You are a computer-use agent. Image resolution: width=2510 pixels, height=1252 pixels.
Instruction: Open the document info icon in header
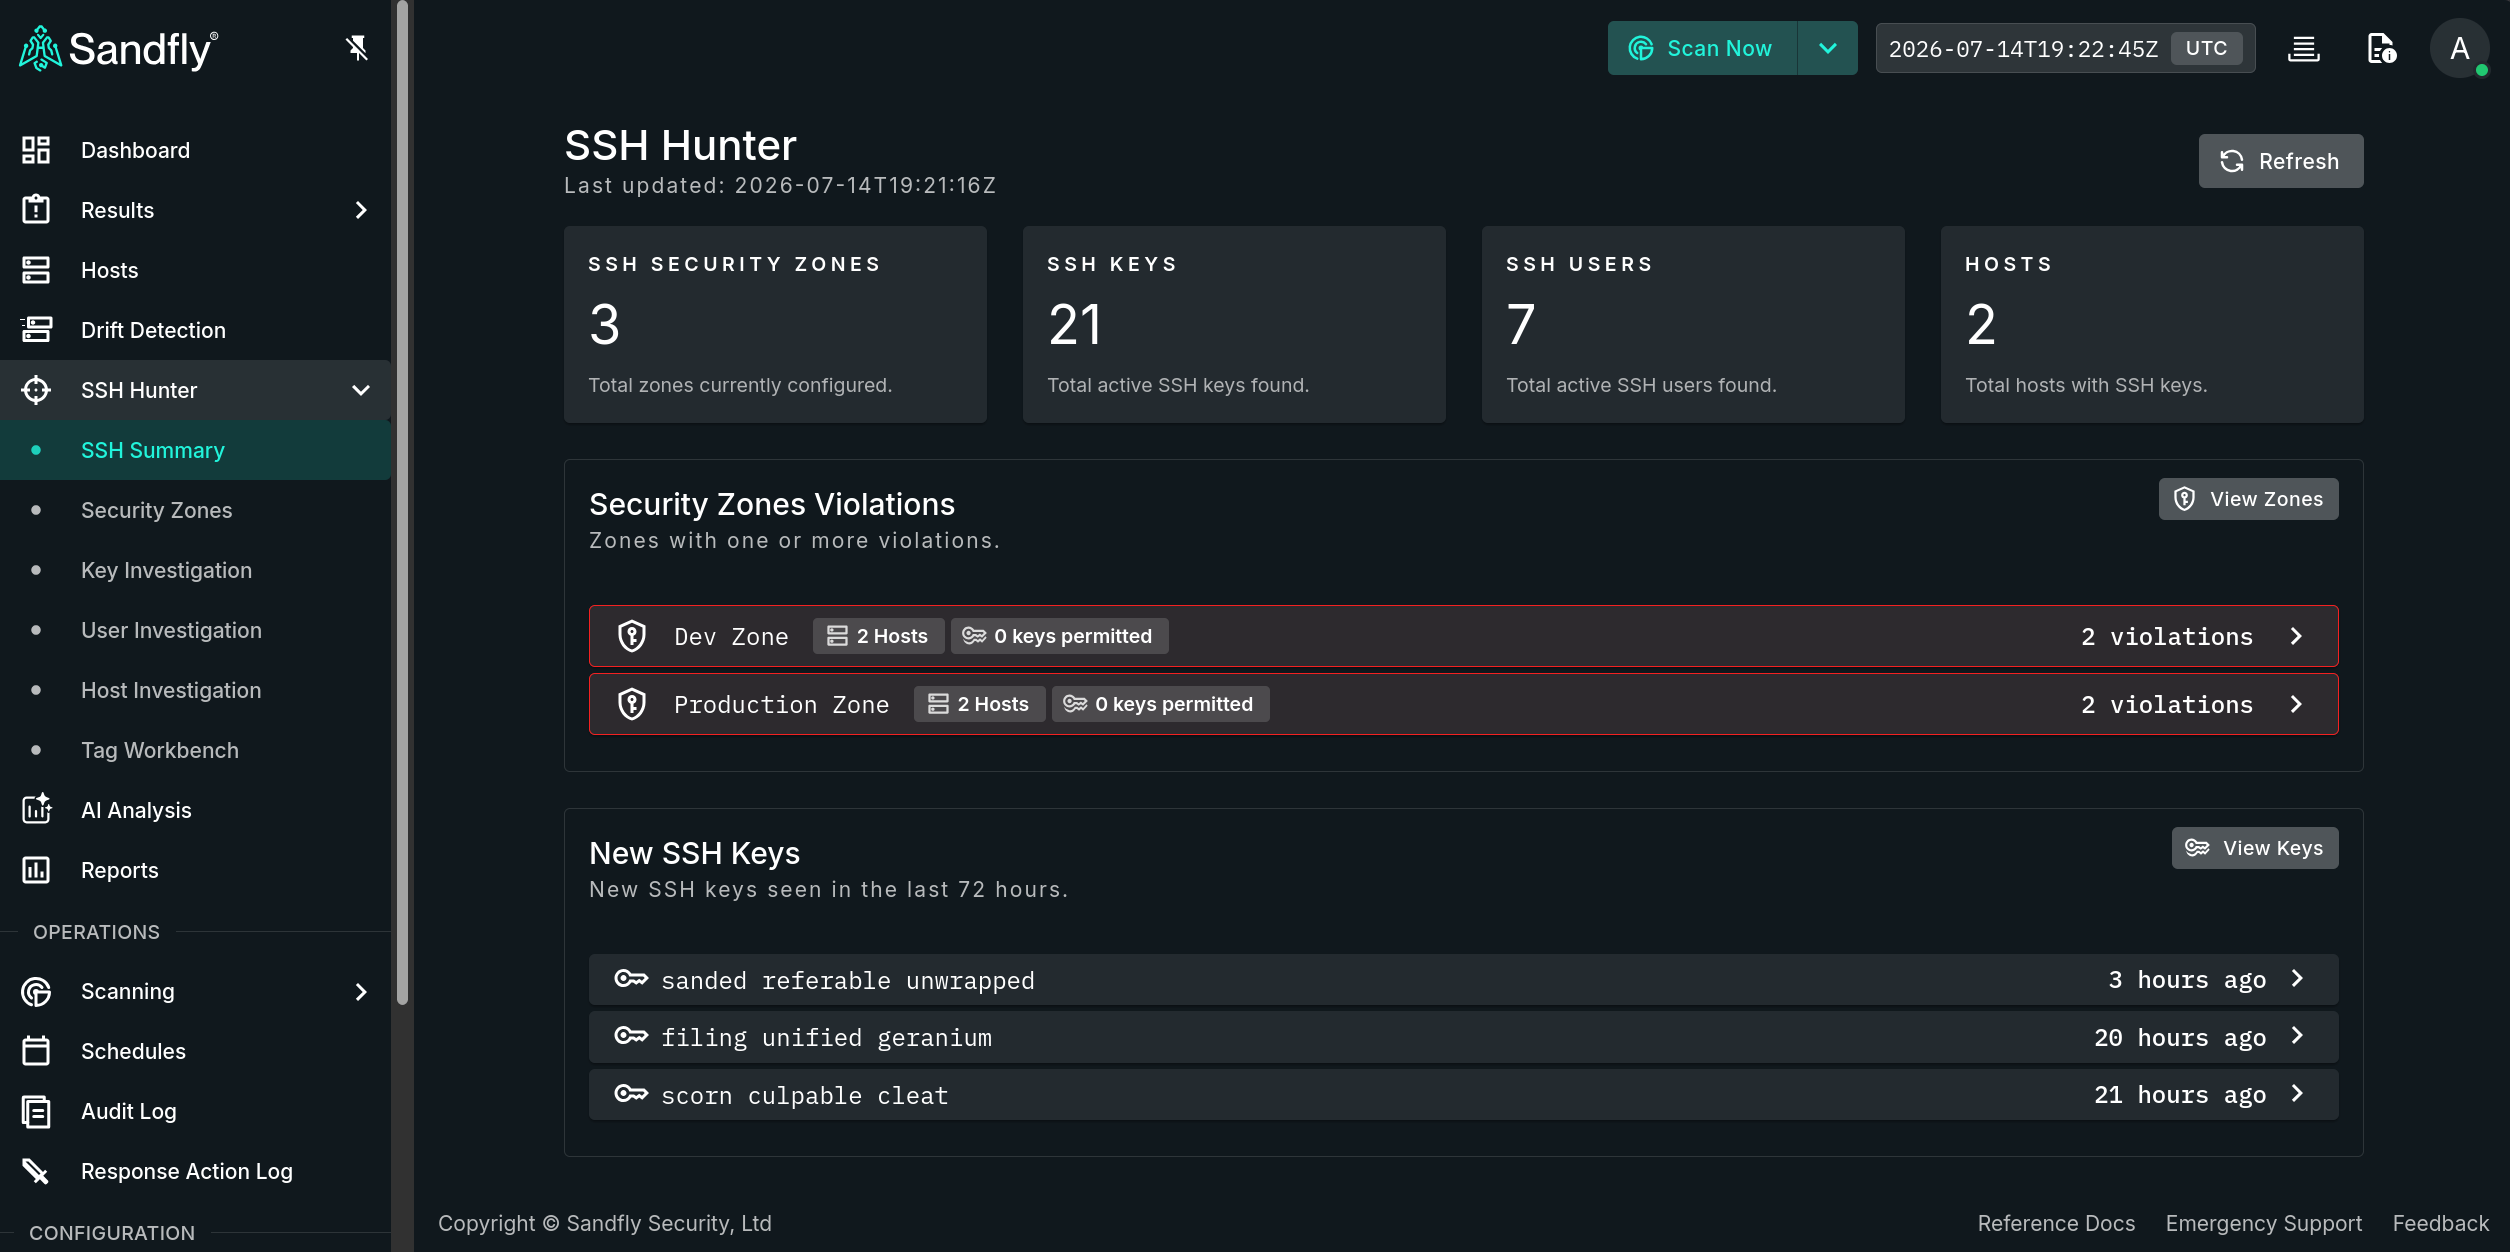[2382, 48]
